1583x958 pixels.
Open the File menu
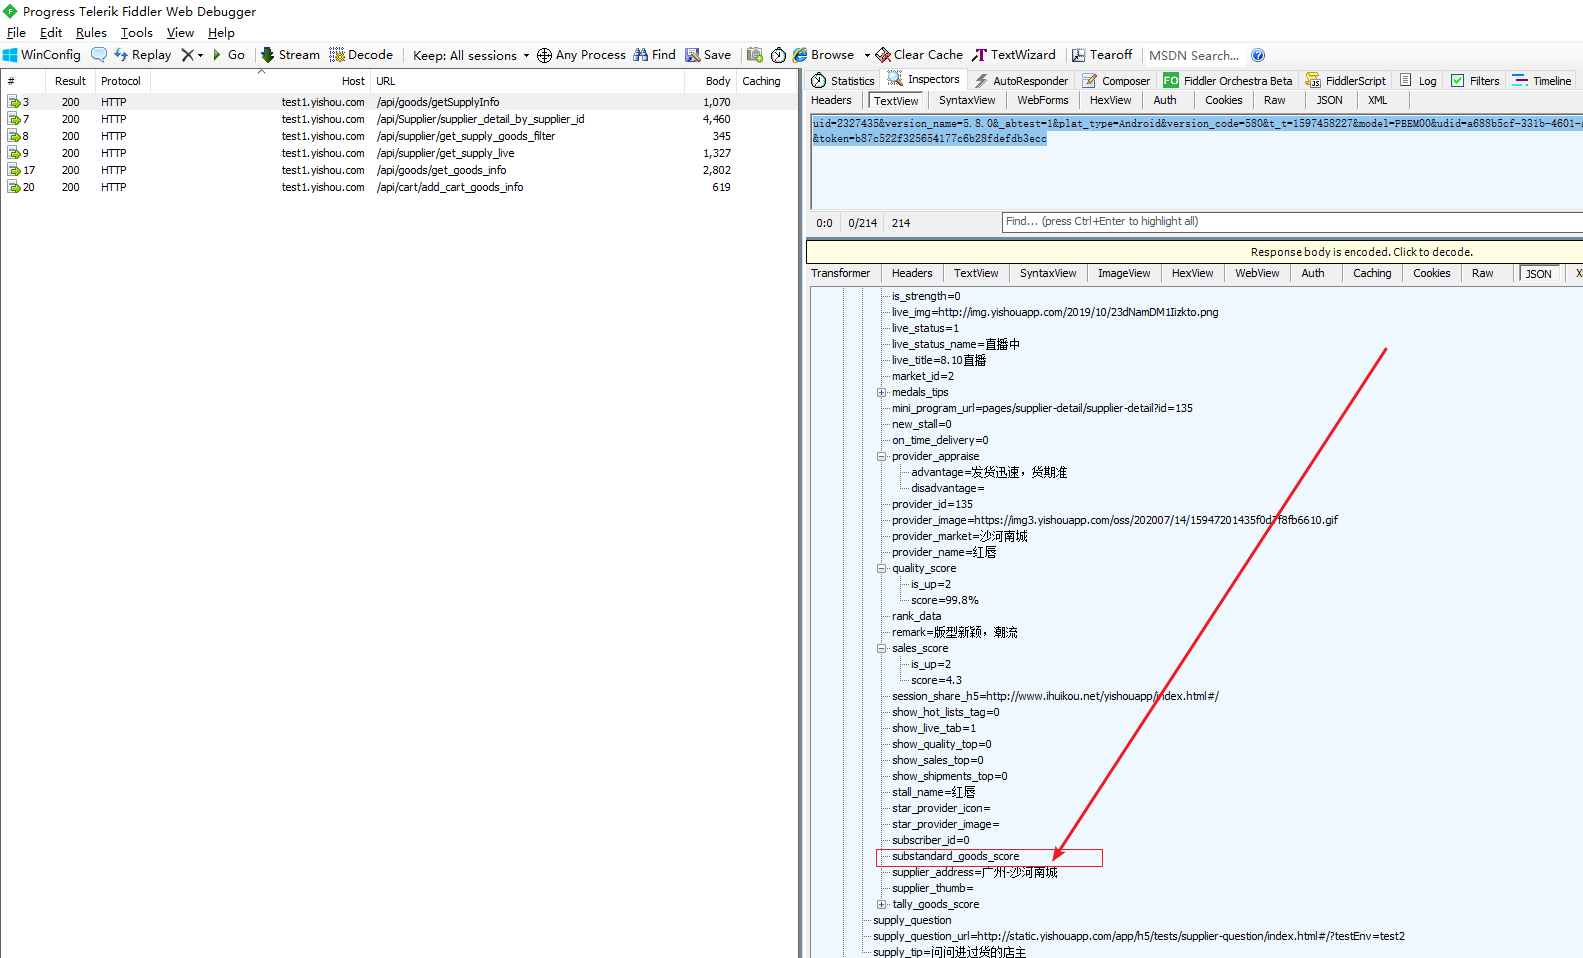16,33
